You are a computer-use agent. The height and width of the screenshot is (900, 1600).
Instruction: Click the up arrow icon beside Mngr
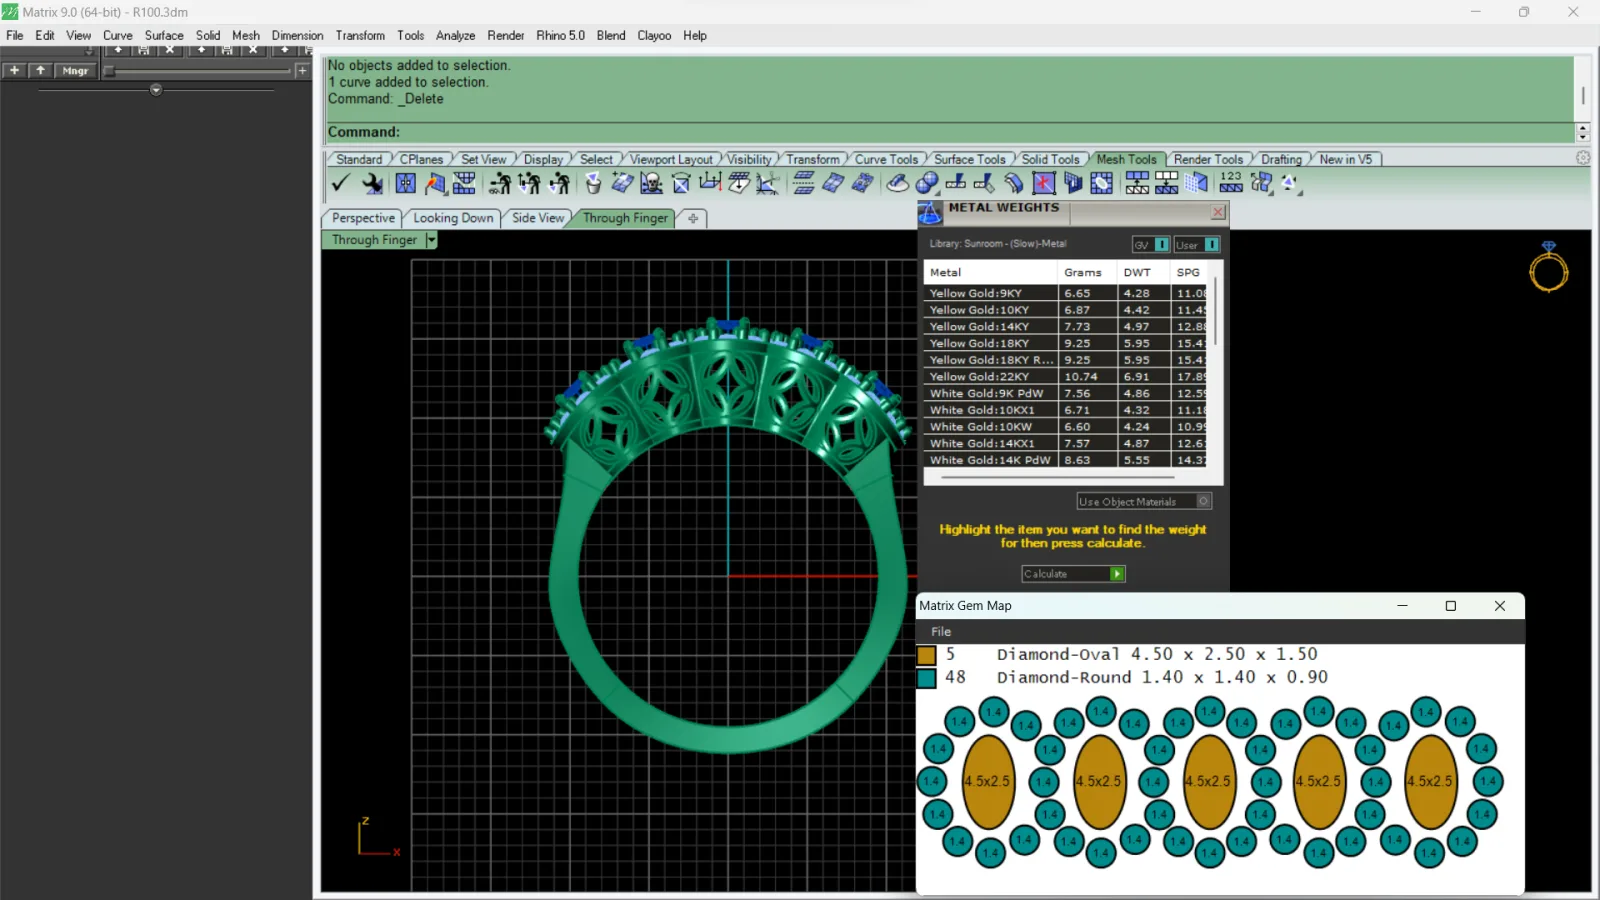coord(40,71)
